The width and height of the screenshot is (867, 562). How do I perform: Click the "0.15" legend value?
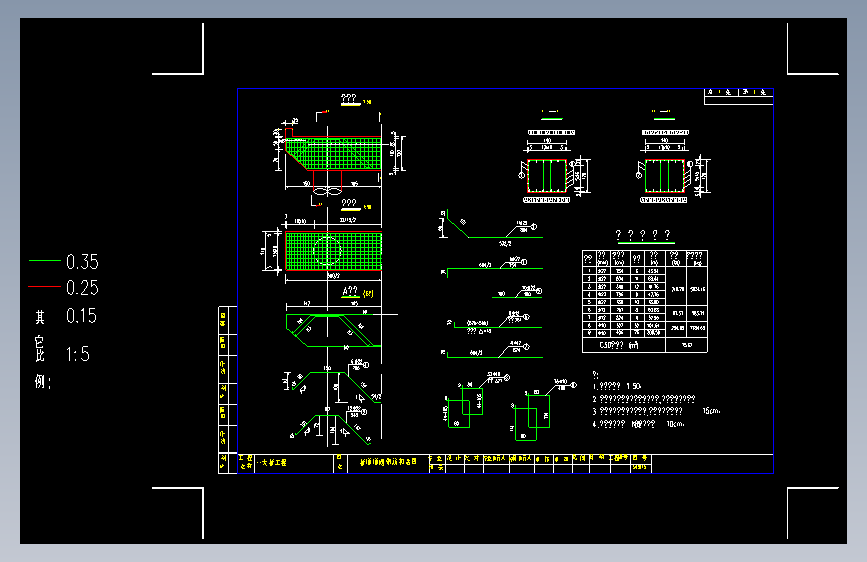pos(81,316)
